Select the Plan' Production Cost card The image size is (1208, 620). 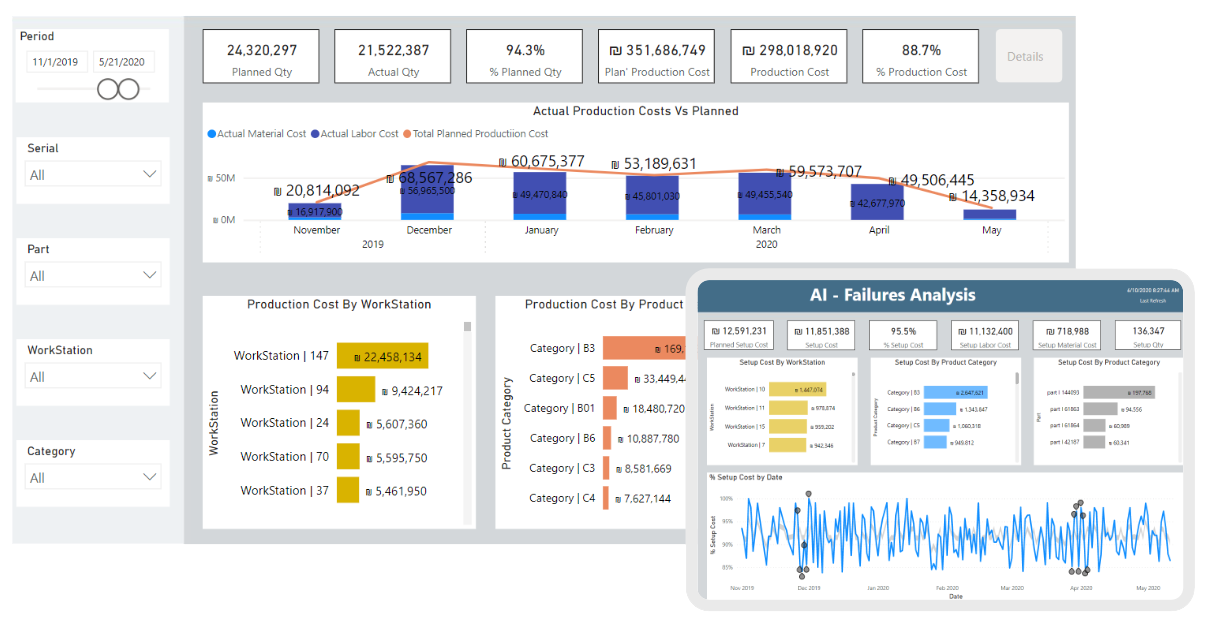point(657,57)
